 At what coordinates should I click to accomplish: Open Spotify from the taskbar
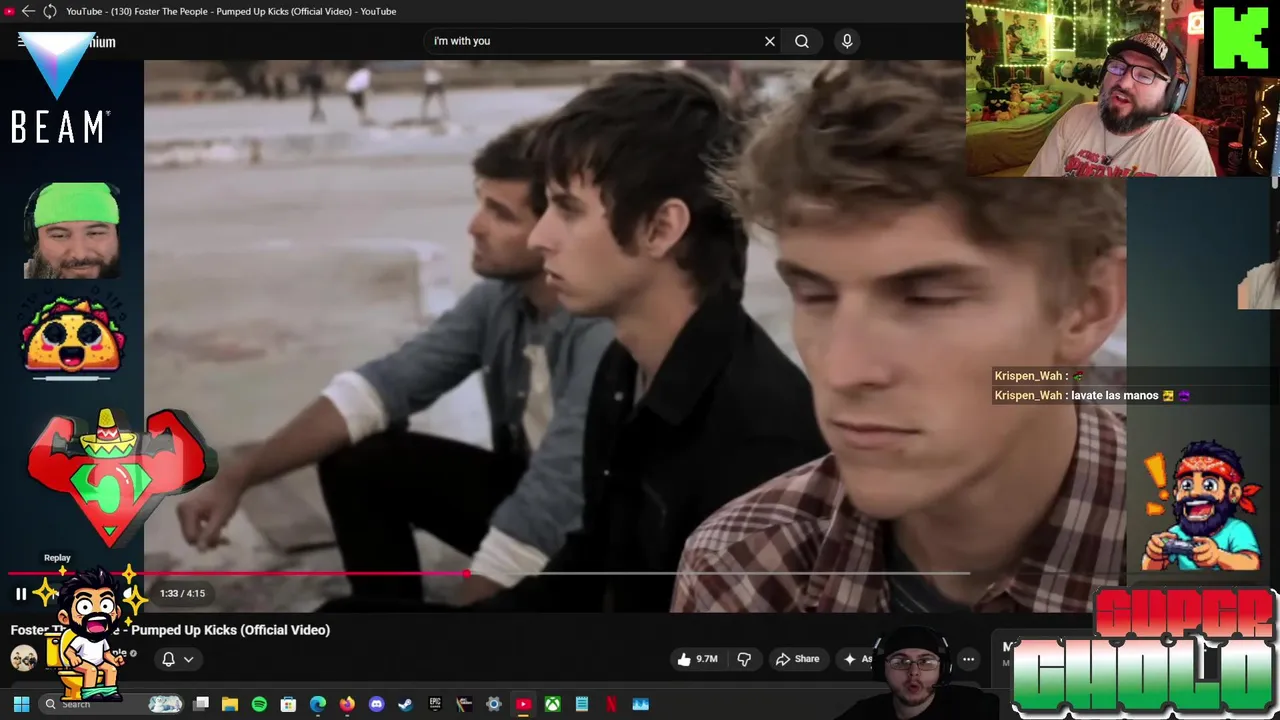[x=259, y=704]
